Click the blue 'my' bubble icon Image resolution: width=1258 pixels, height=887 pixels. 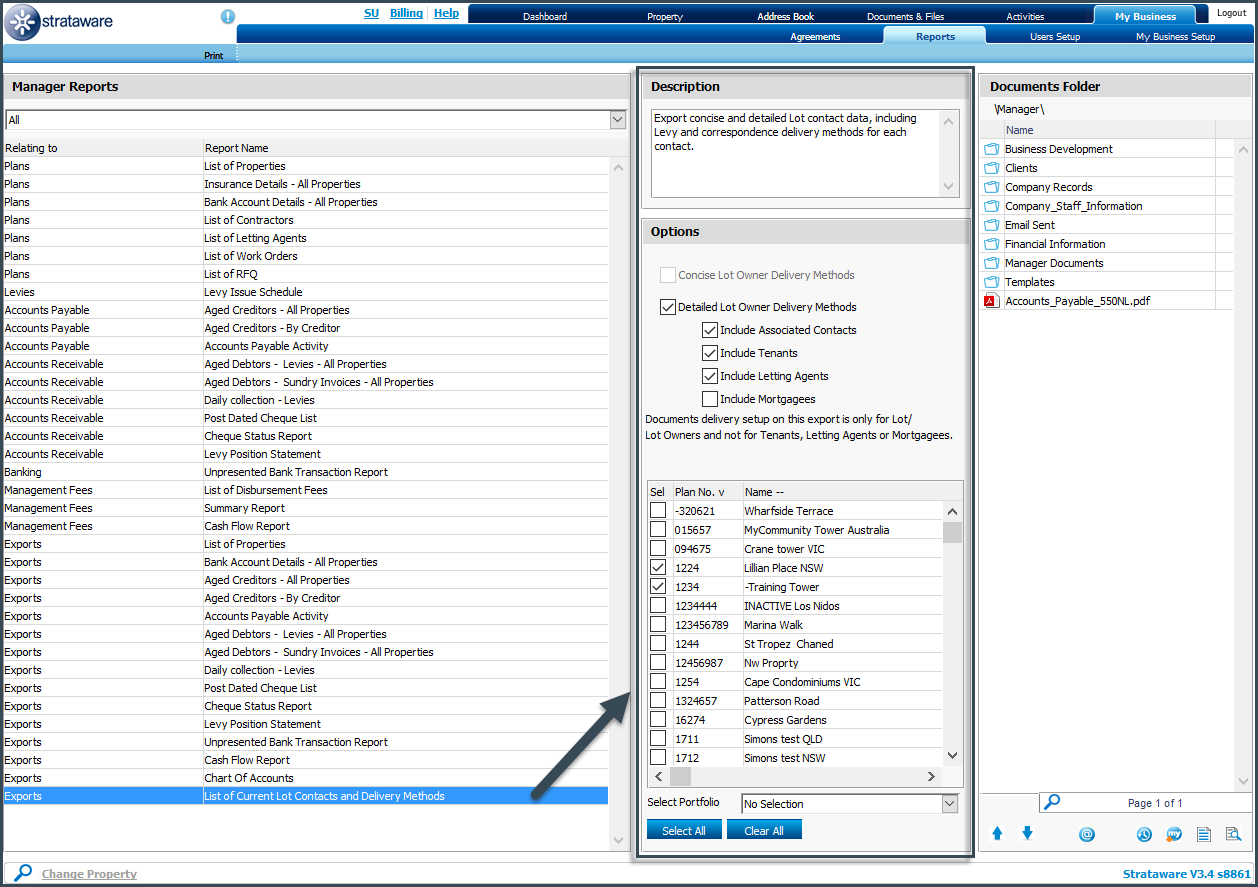point(1174,834)
